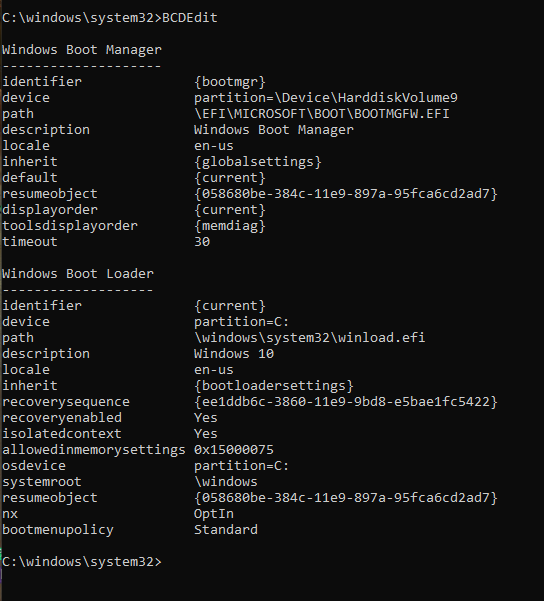This screenshot has width=544, height=601.
Task: Click the Windows Boot Manager heading
Action: [x=82, y=50]
